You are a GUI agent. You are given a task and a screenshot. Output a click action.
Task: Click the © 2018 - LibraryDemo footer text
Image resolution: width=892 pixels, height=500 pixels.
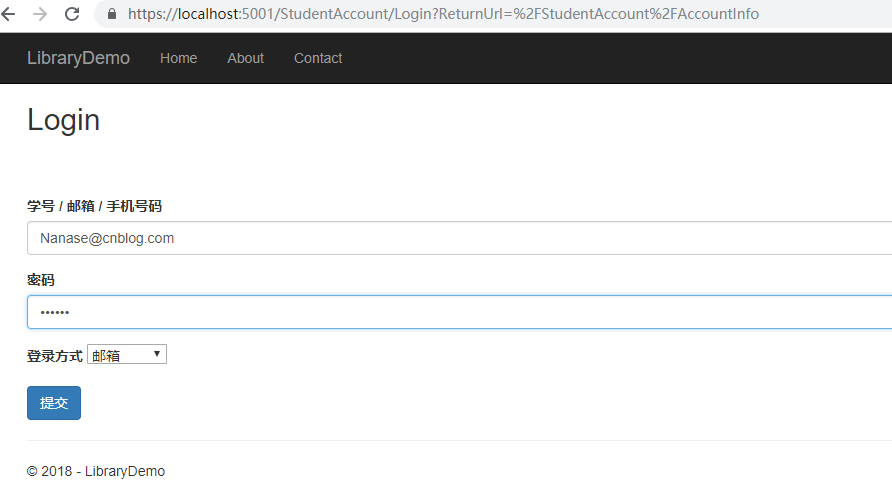[x=96, y=471]
